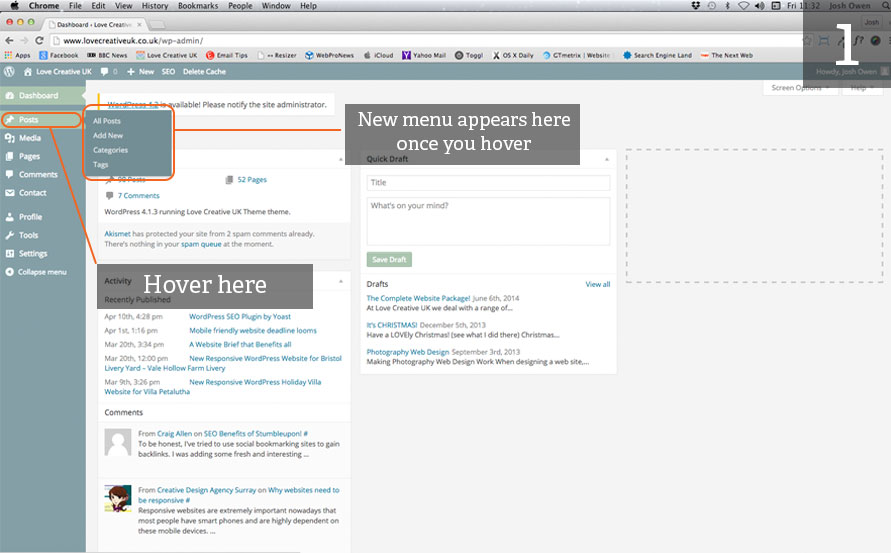Collapse the Activity widget
891x553 pixels.
click(341, 281)
